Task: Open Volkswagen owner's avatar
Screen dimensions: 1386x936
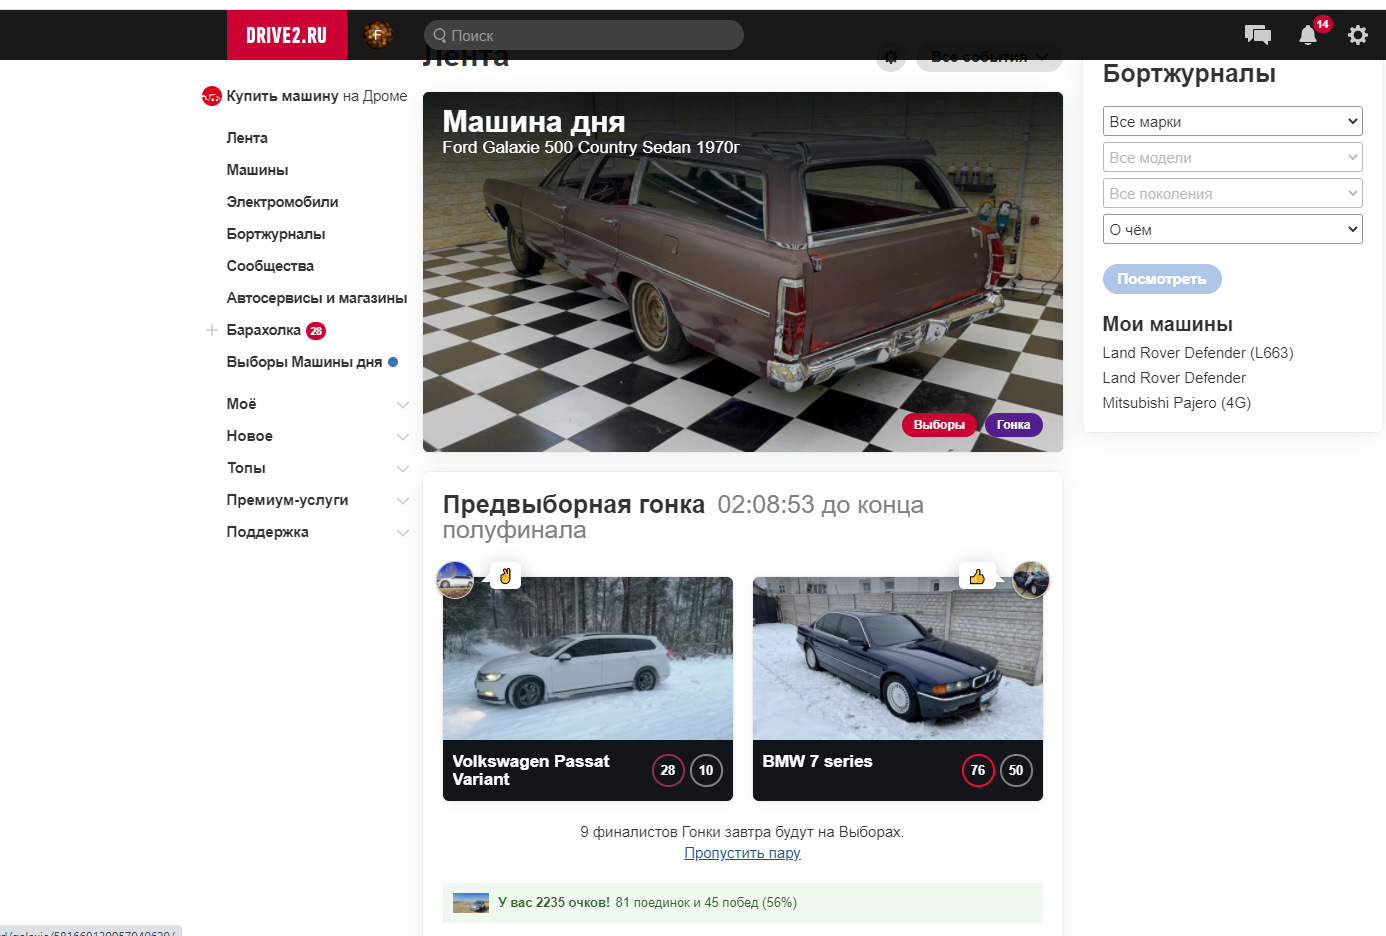Action: 455,580
